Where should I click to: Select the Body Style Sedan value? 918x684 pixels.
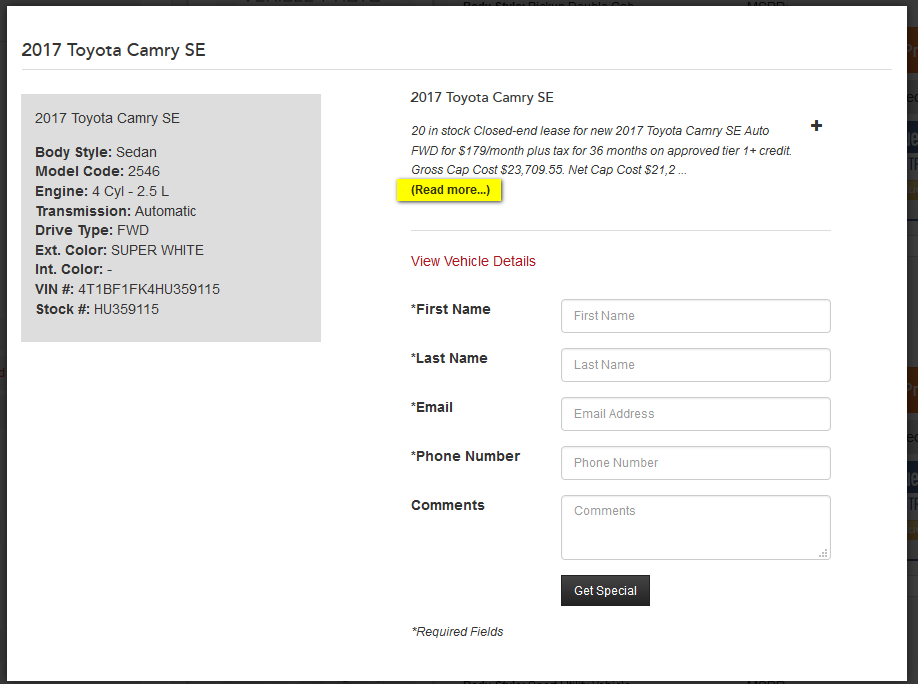pos(136,152)
